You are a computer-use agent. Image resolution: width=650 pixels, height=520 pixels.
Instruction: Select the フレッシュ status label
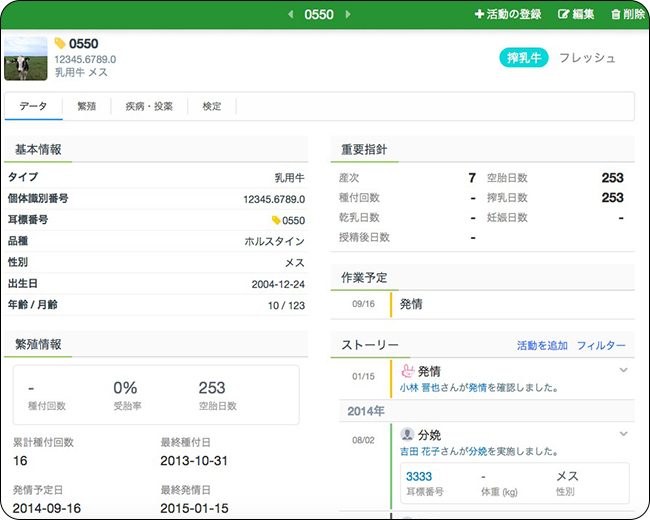tap(587, 58)
